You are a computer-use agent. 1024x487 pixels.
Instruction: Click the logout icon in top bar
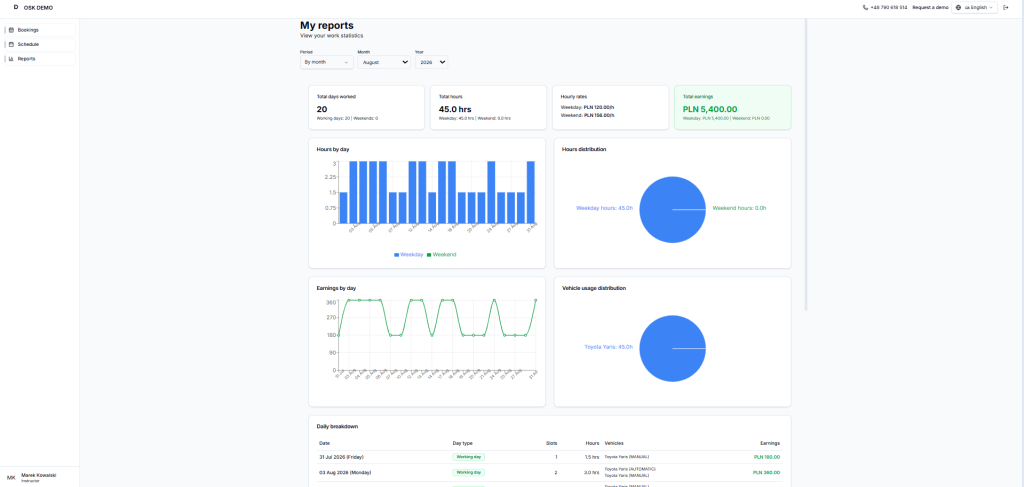pos(1006,8)
